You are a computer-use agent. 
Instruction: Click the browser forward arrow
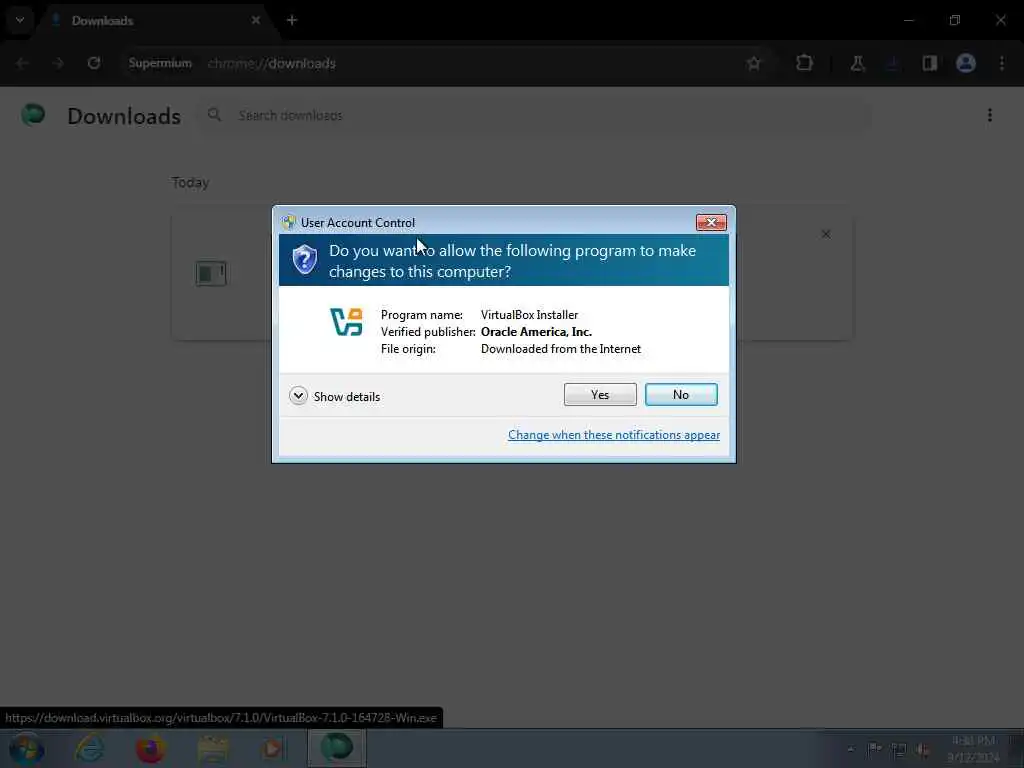pos(58,63)
